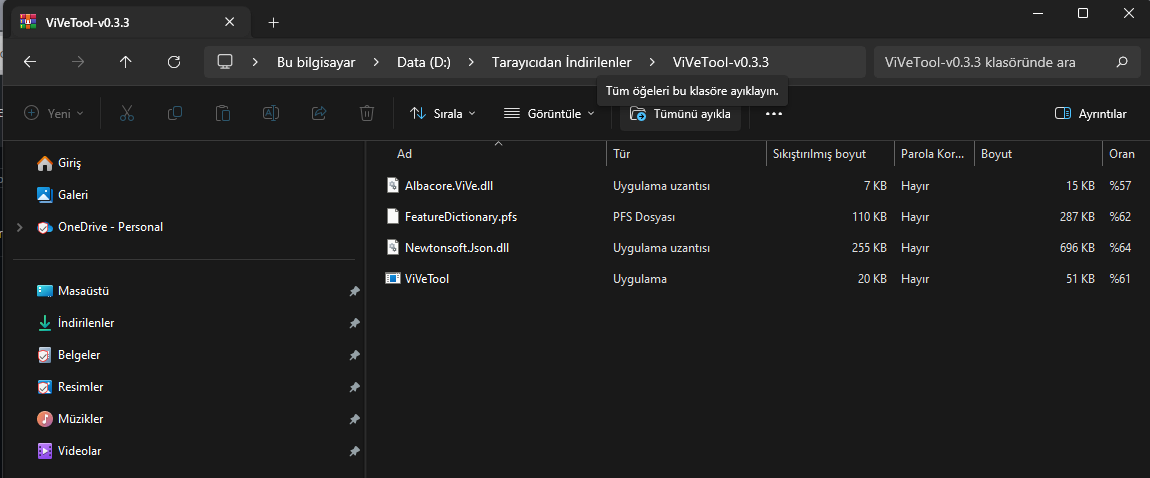This screenshot has width=1150, height=478.
Task: Navigate to Data (D:) breadcrumb
Action: [x=424, y=62]
